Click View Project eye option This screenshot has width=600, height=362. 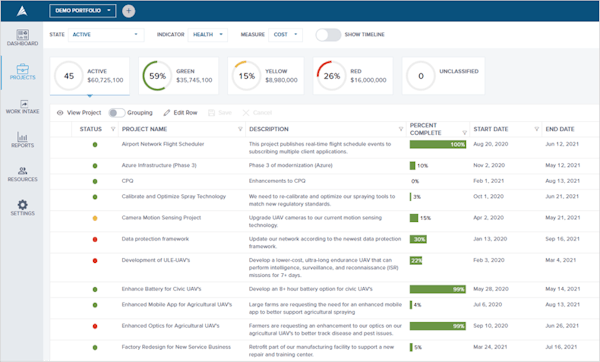(79, 113)
